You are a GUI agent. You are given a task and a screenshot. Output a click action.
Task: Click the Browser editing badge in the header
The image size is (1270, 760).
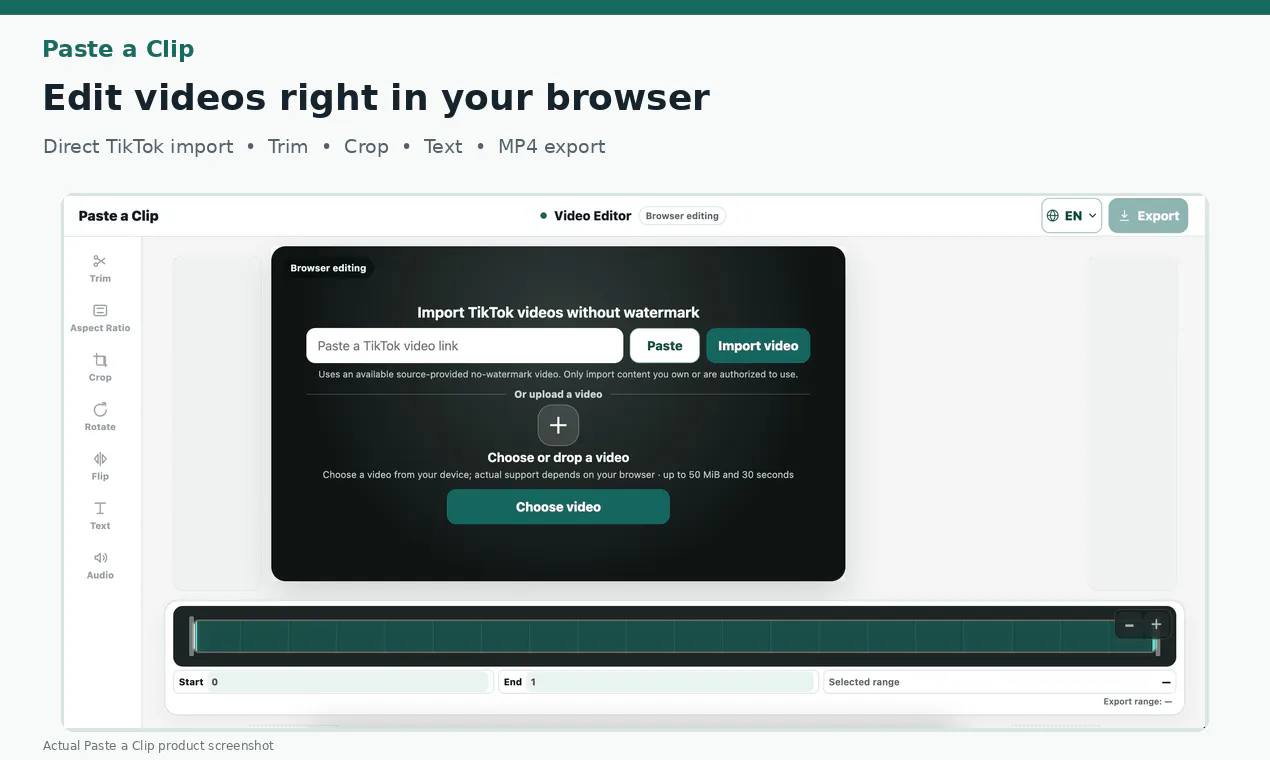[x=682, y=216]
